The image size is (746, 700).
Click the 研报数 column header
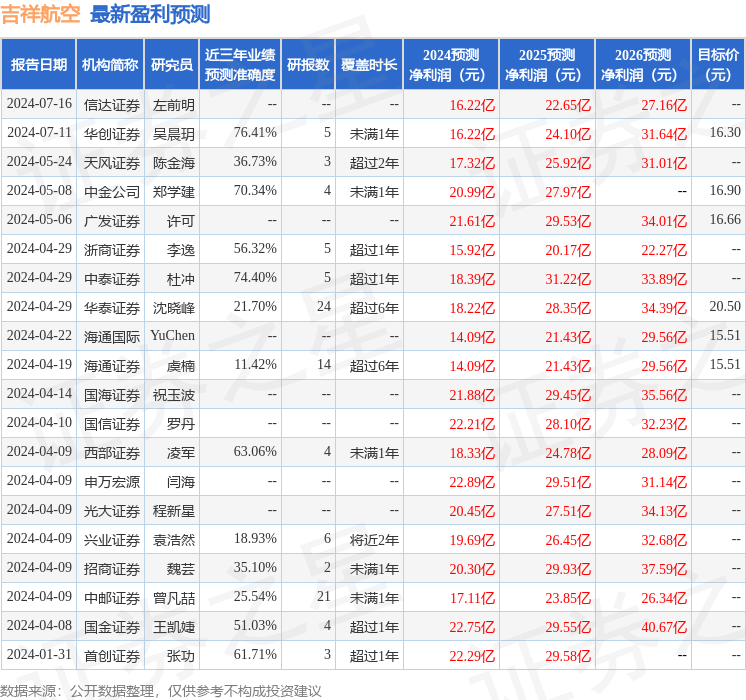308,64
